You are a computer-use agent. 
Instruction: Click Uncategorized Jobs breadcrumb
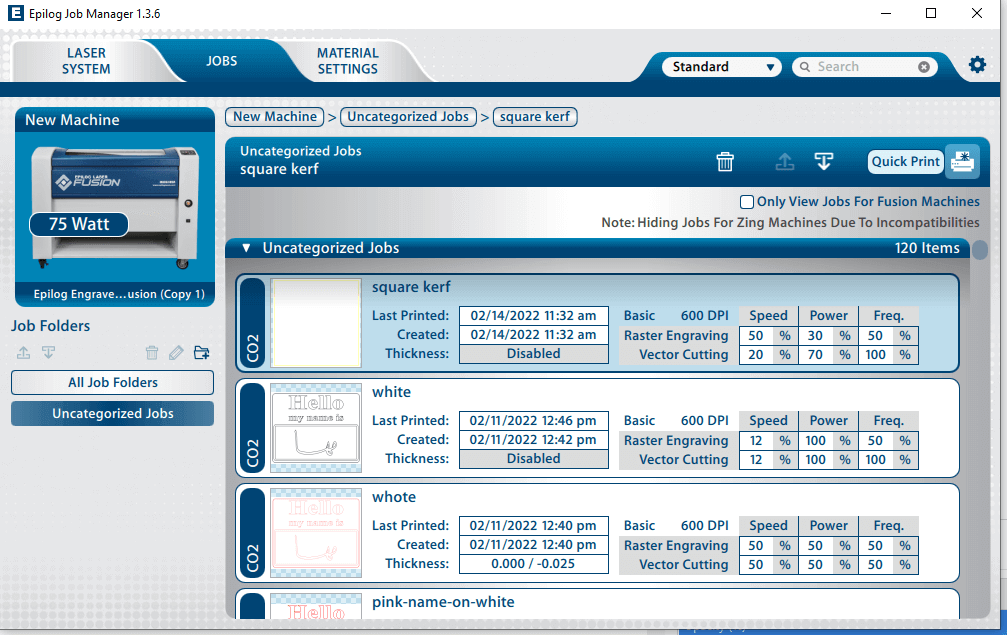(x=408, y=117)
